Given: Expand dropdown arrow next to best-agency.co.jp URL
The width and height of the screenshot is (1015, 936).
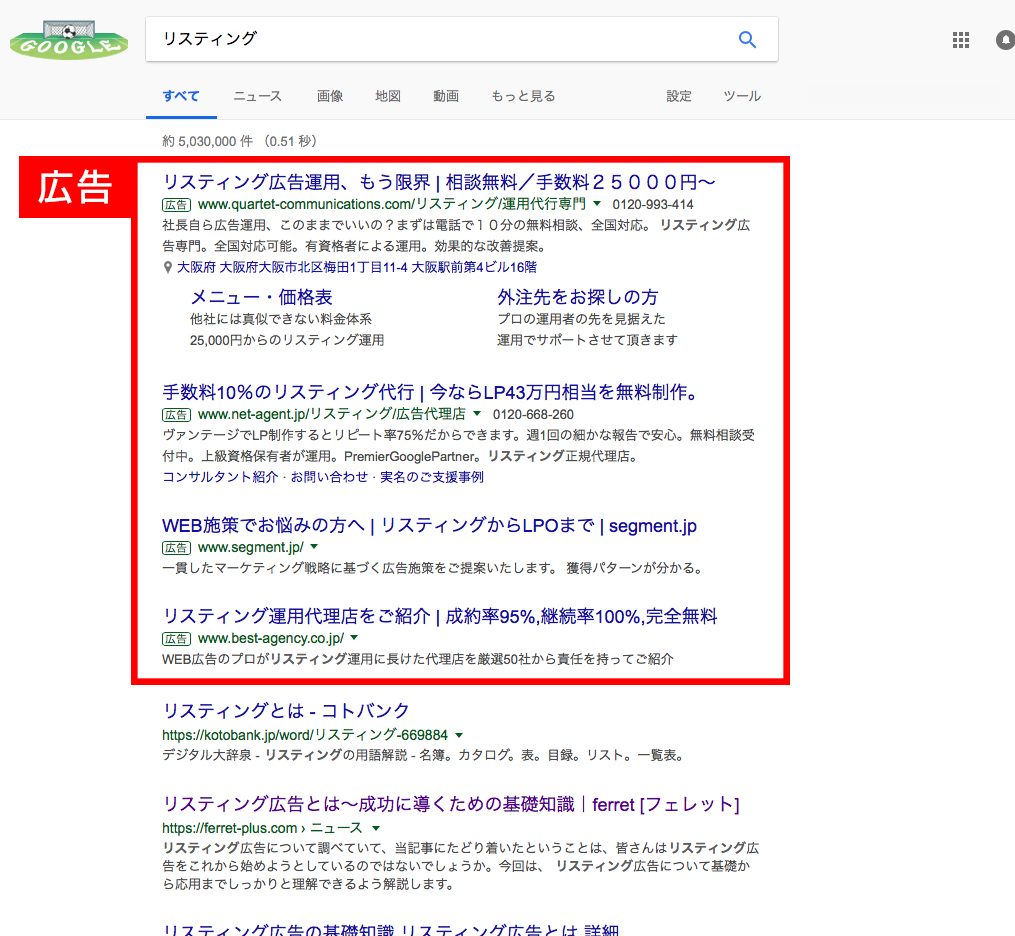Looking at the screenshot, I should 354,638.
